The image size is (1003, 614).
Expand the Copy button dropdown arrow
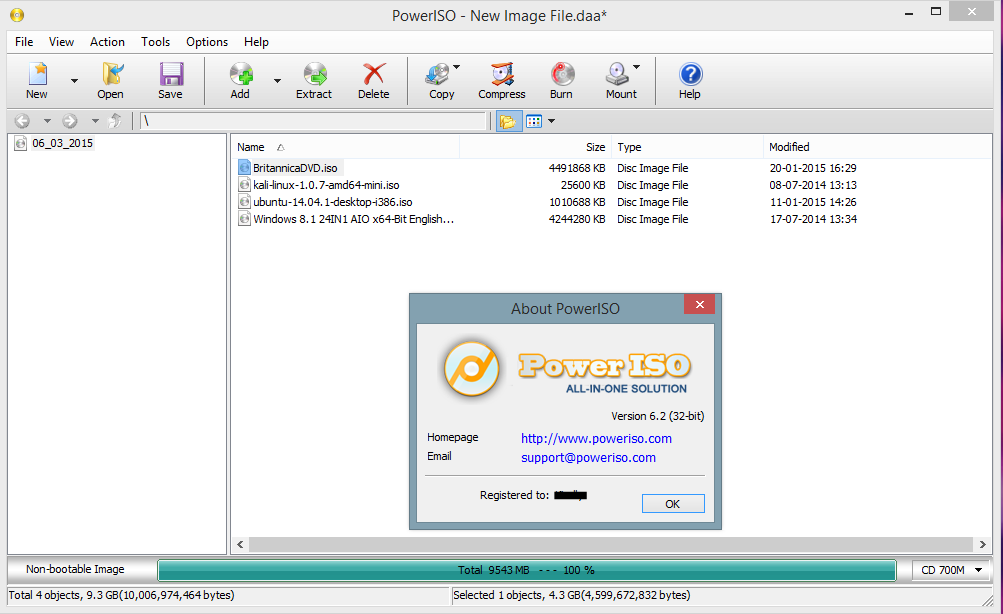tap(457, 67)
